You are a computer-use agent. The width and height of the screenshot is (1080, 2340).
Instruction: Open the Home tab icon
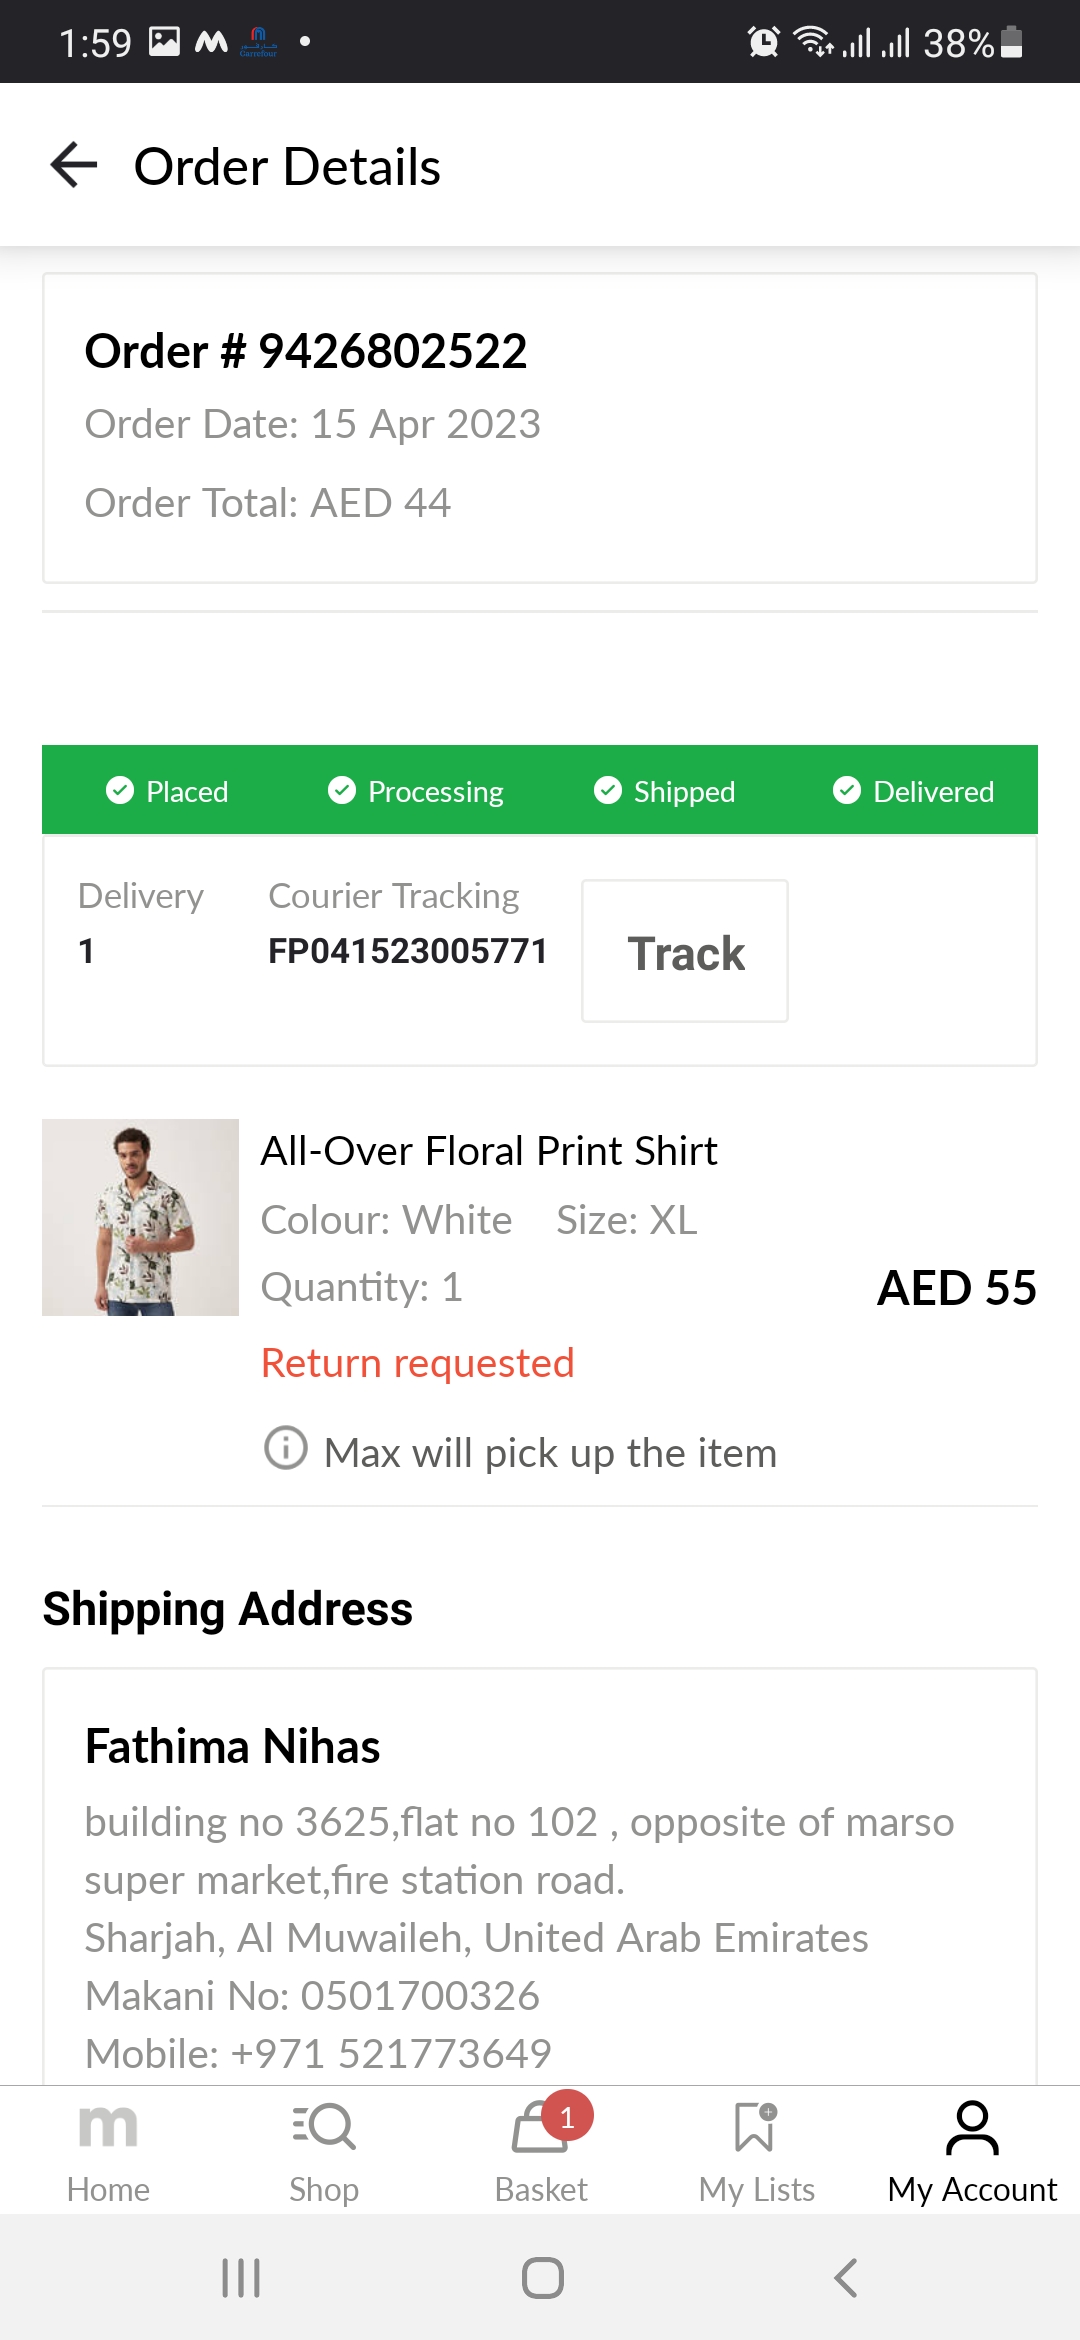(x=108, y=2126)
